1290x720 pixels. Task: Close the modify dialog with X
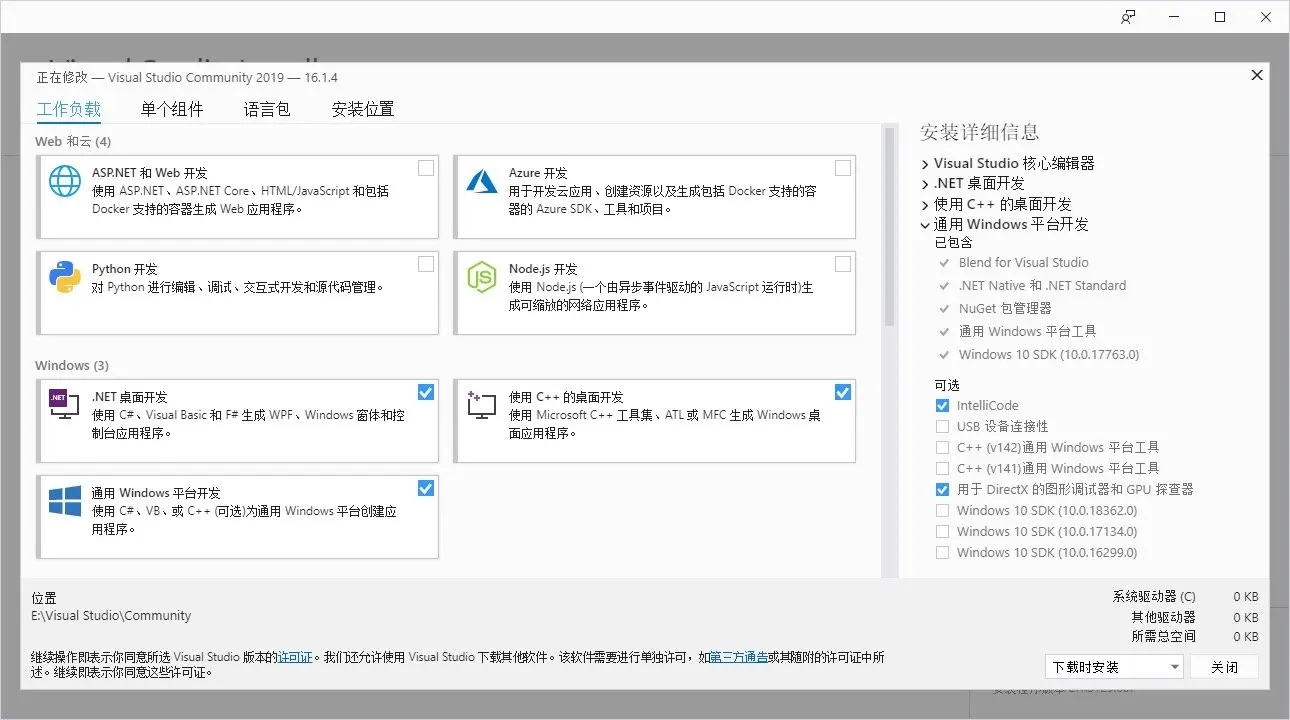tap(1258, 75)
